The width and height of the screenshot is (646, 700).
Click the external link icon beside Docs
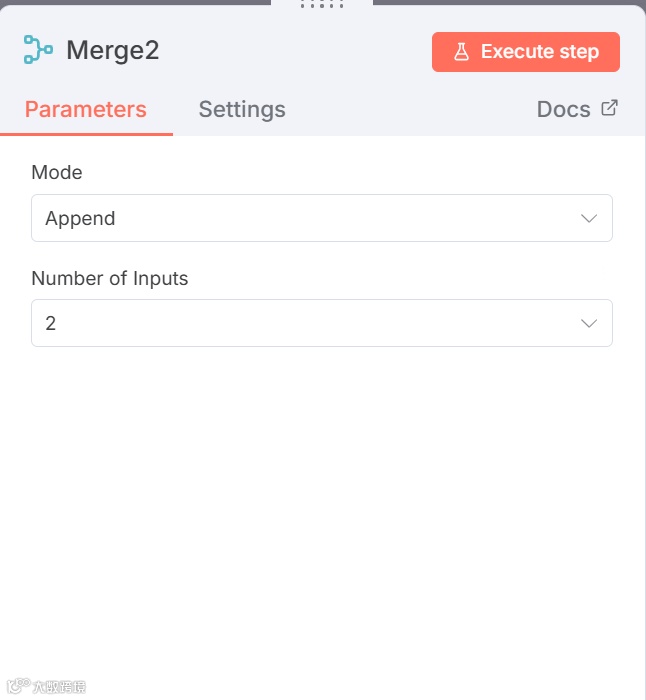(x=609, y=108)
